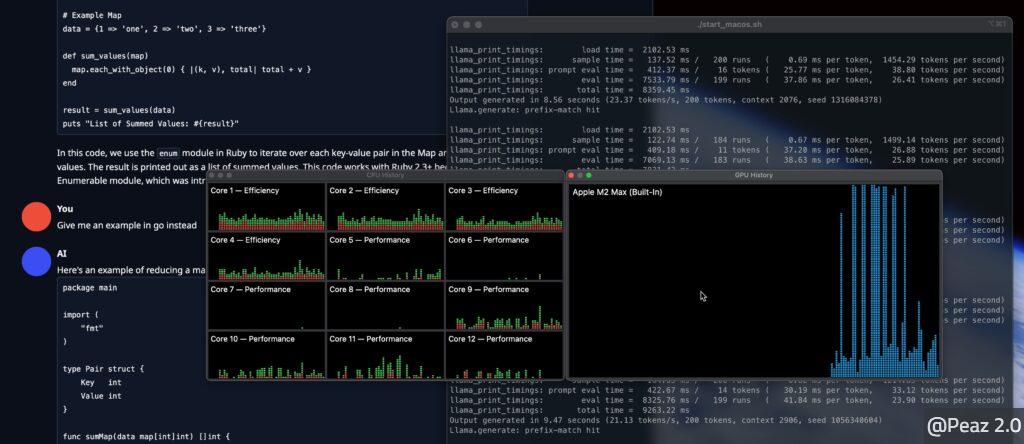The height and width of the screenshot is (444, 1024).
Task: Select the Core 5 Performance graph
Action: 385,257
